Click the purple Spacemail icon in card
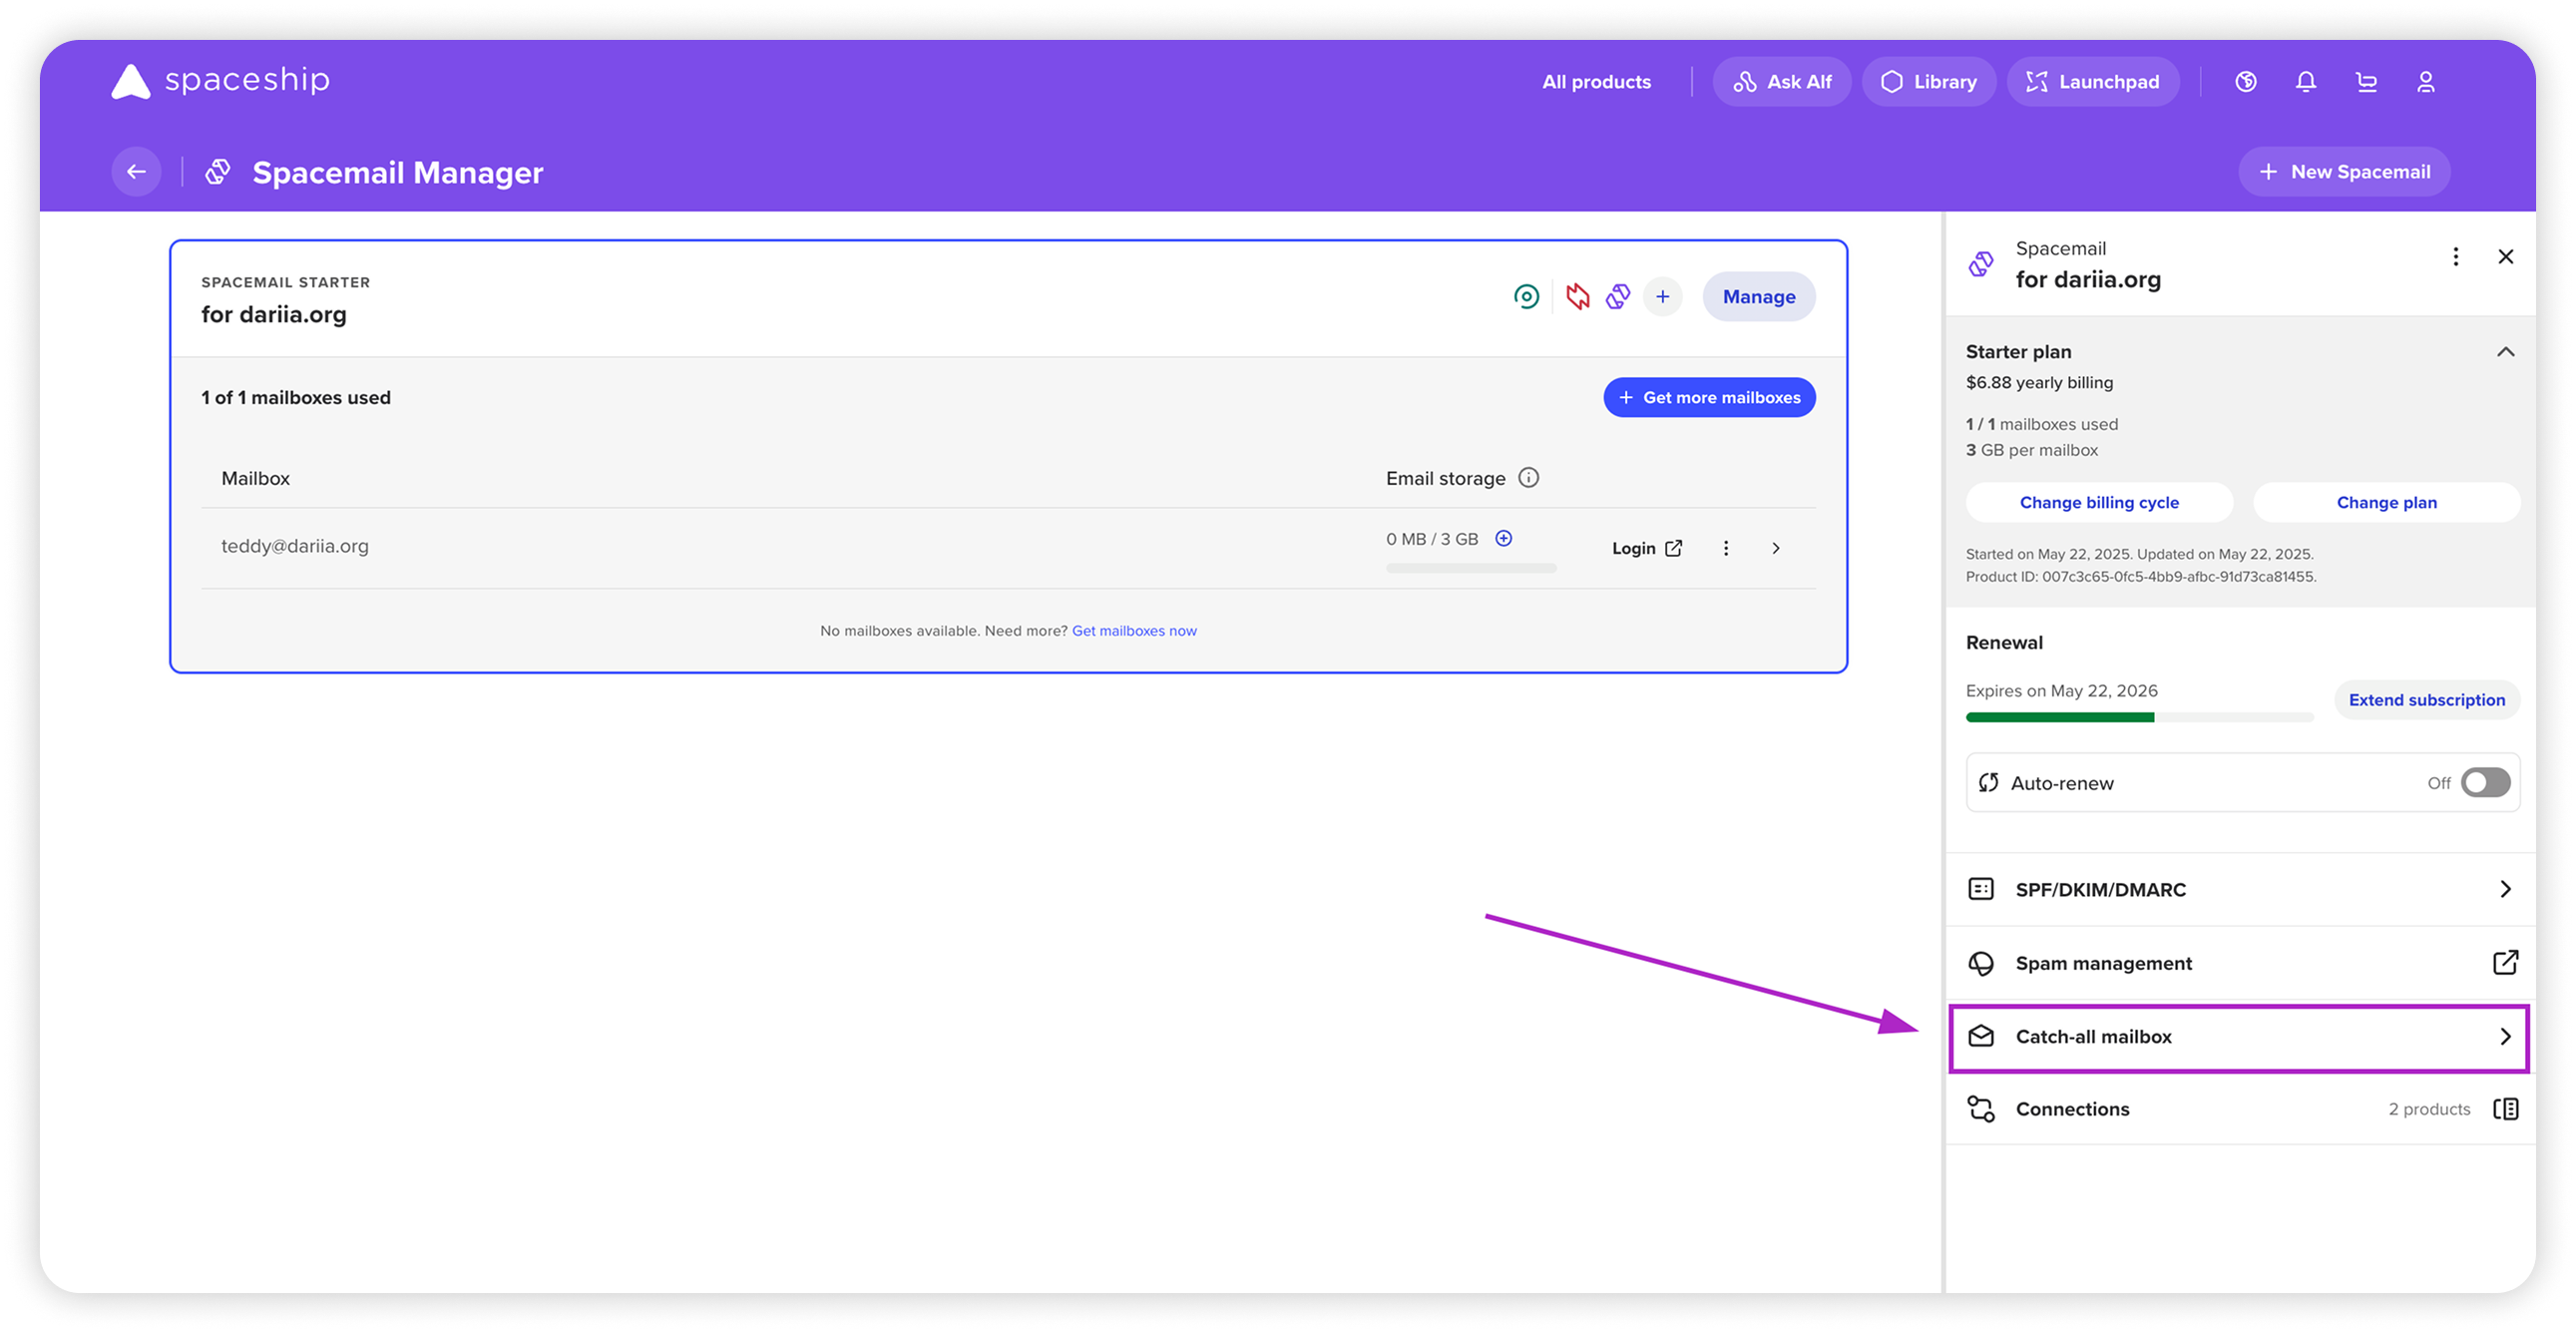The width and height of the screenshot is (2576, 1333). [x=1618, y=297]
